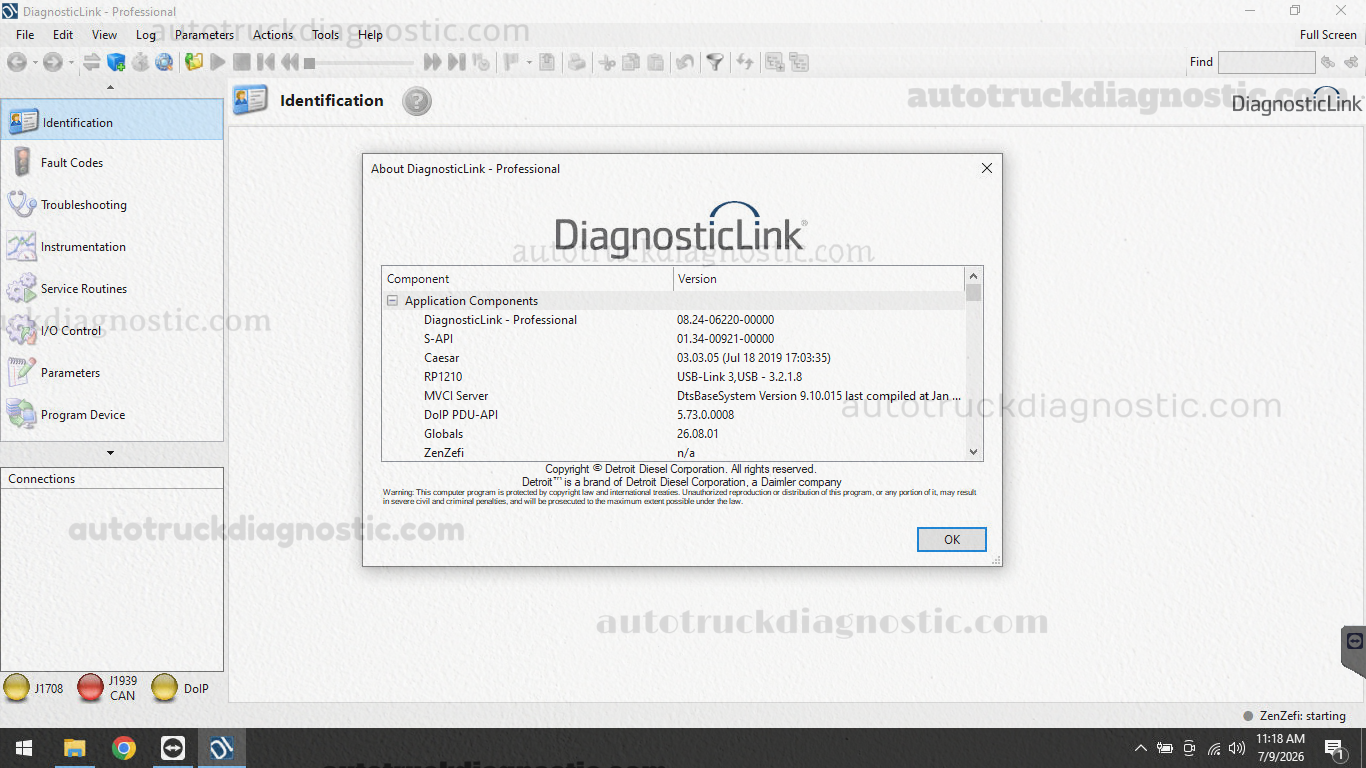Click the About list scroll-down arrow
This screenshot has width=1366, height=768.
(x=974, y=452)
